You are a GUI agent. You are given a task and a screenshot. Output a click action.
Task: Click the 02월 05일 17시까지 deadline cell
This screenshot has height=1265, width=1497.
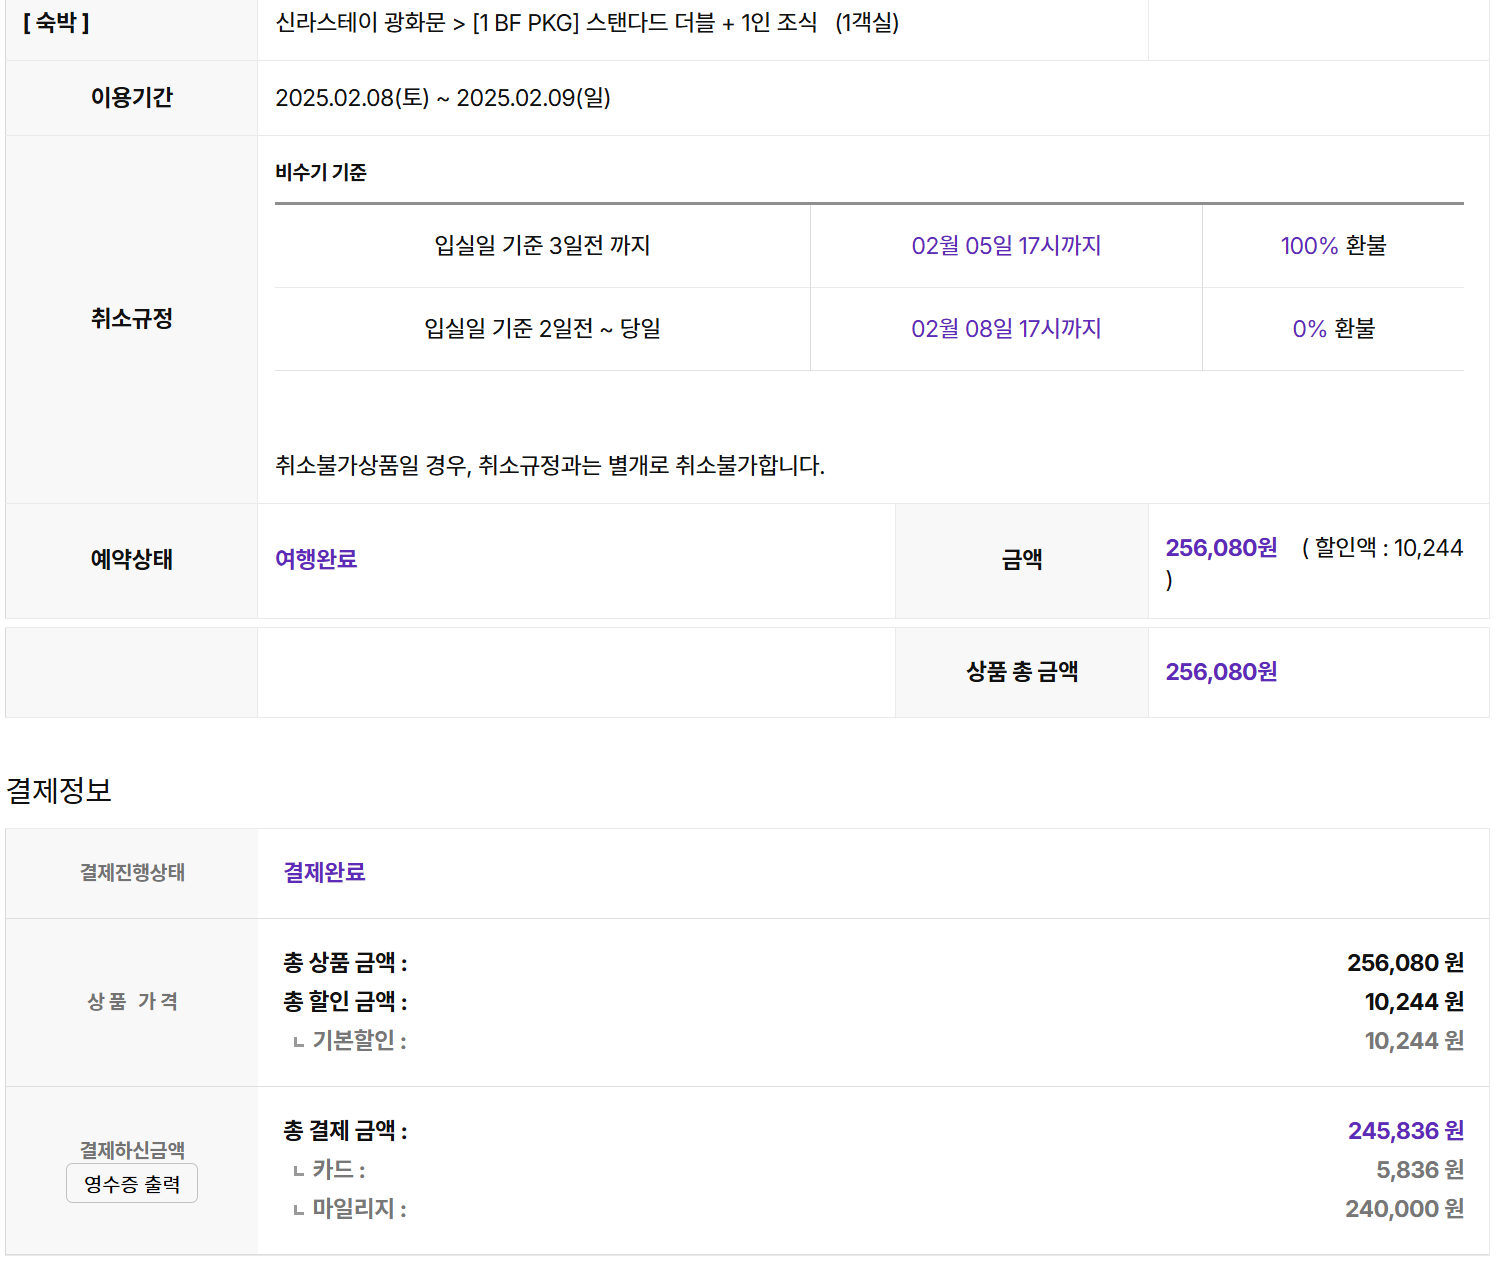click(x=1006, y=246)
